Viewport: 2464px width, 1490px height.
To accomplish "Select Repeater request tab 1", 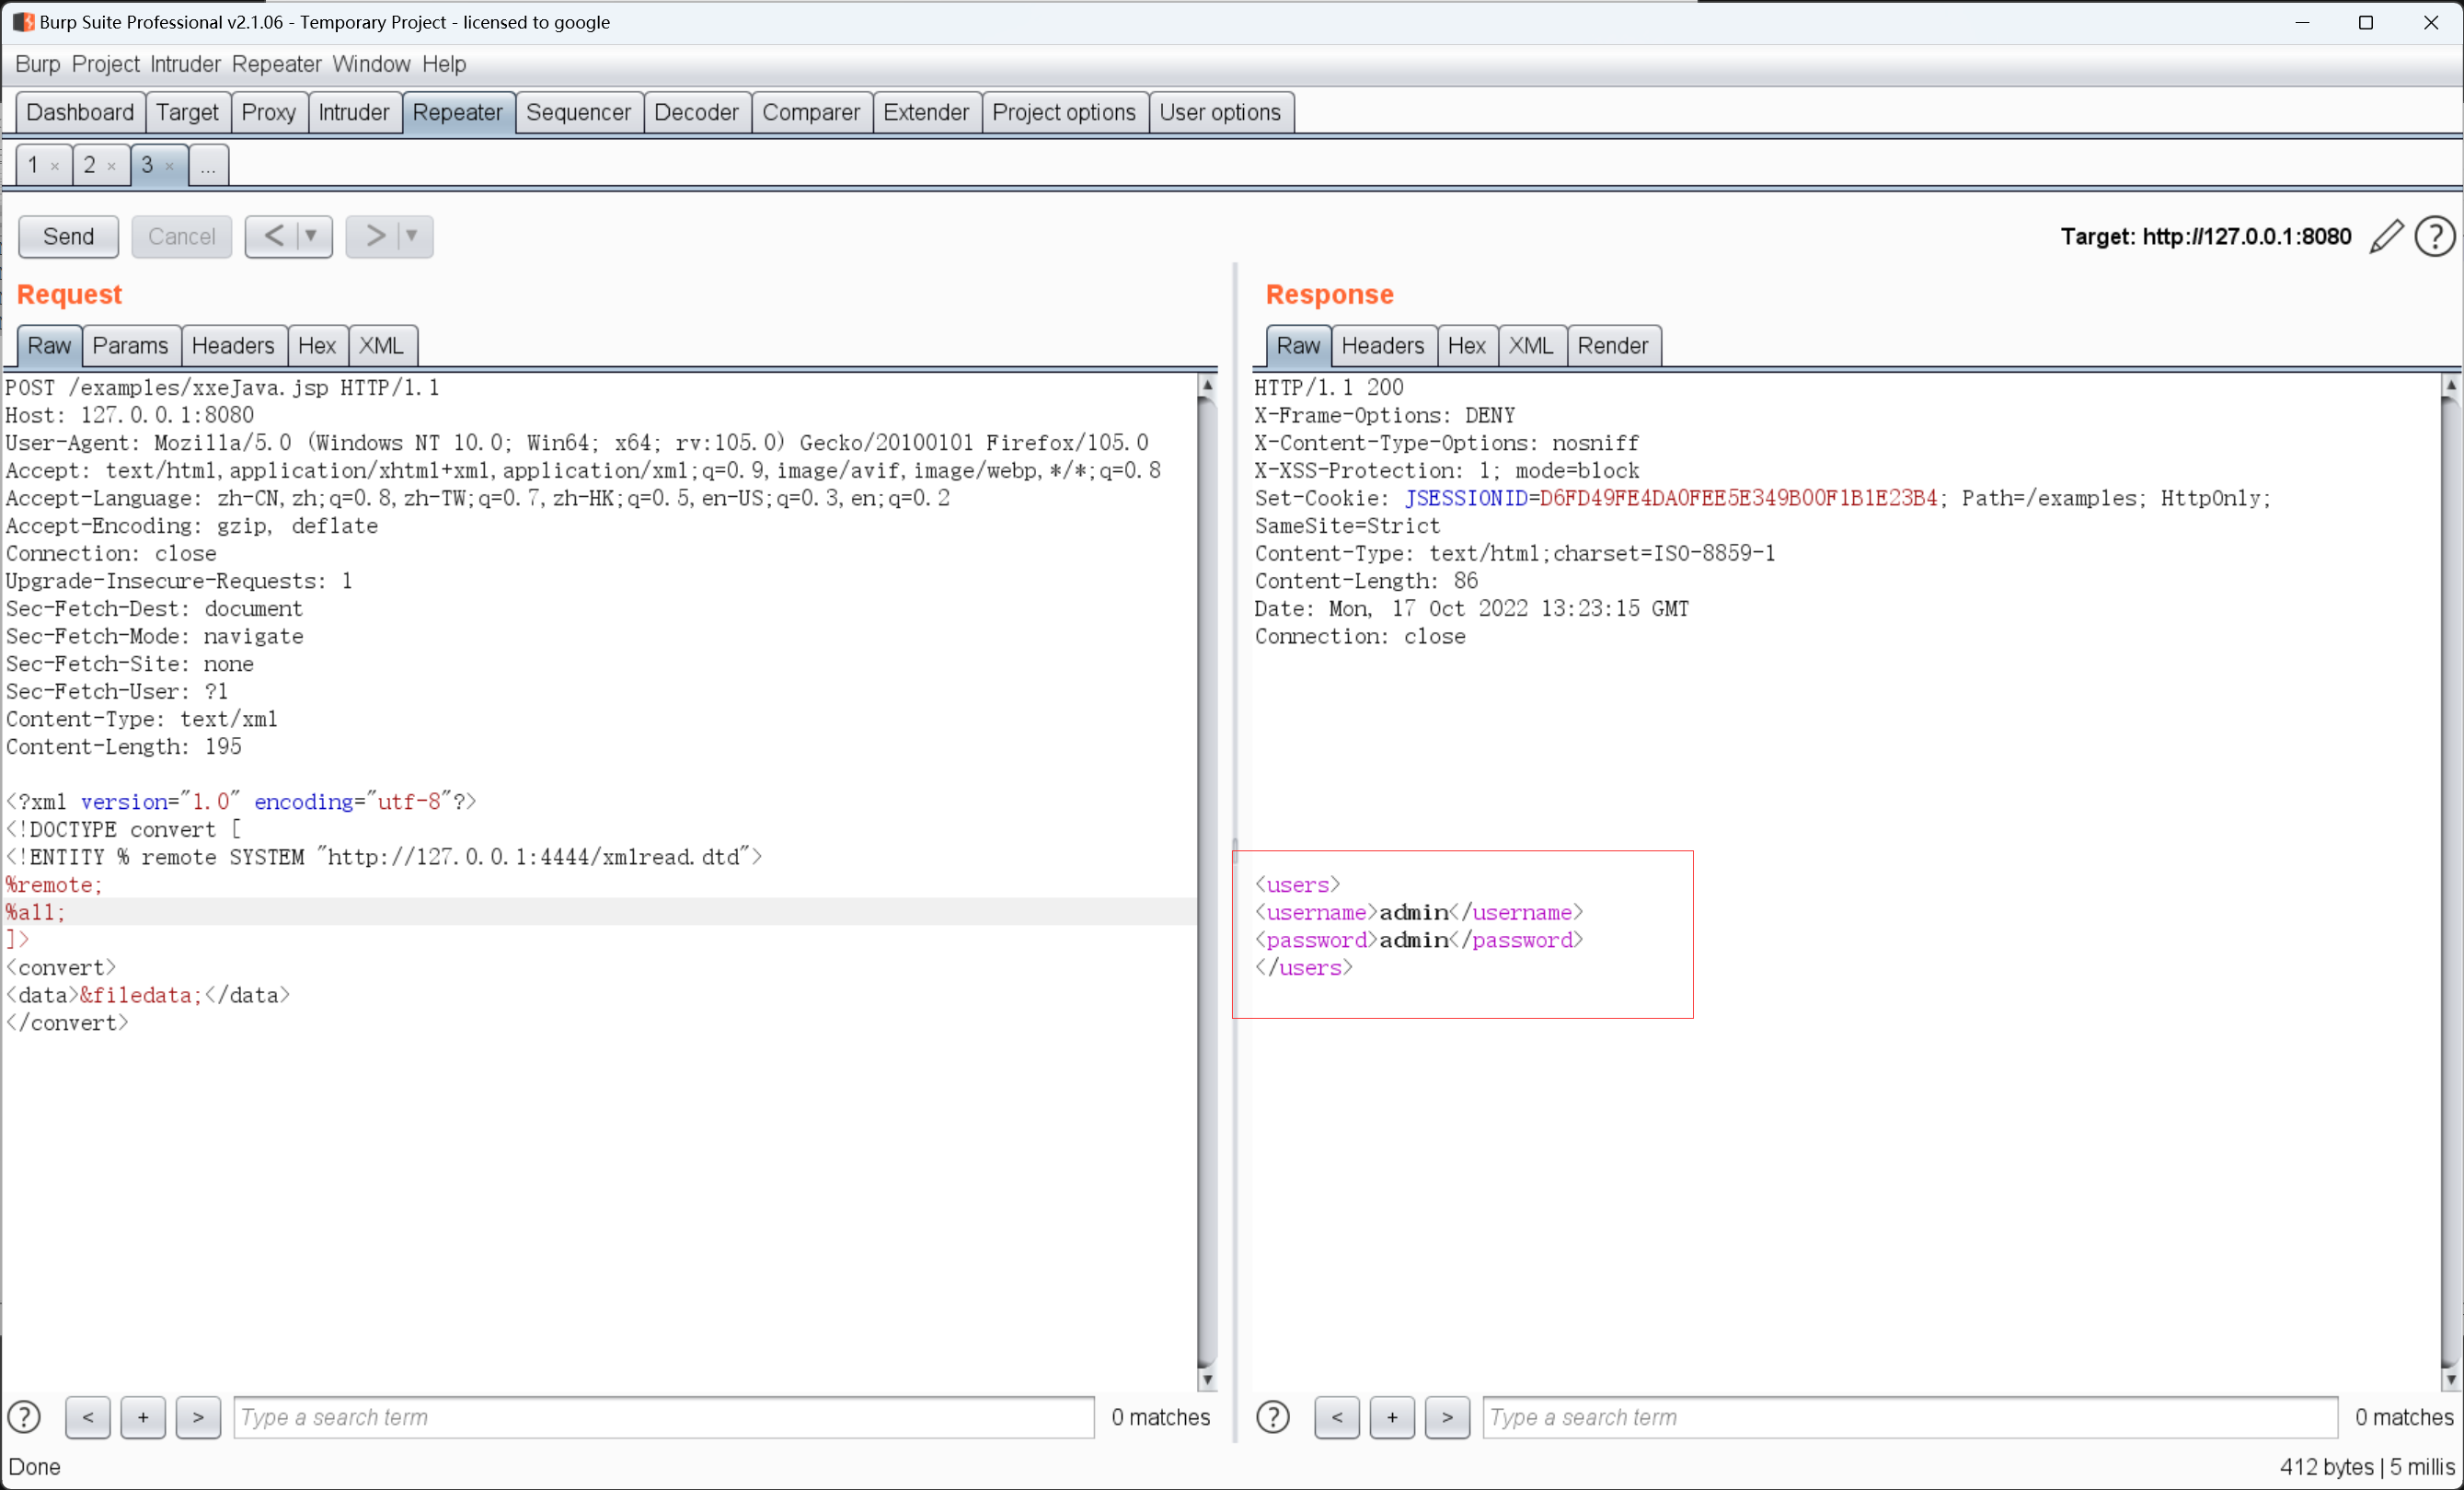I will tap(33, 165).
